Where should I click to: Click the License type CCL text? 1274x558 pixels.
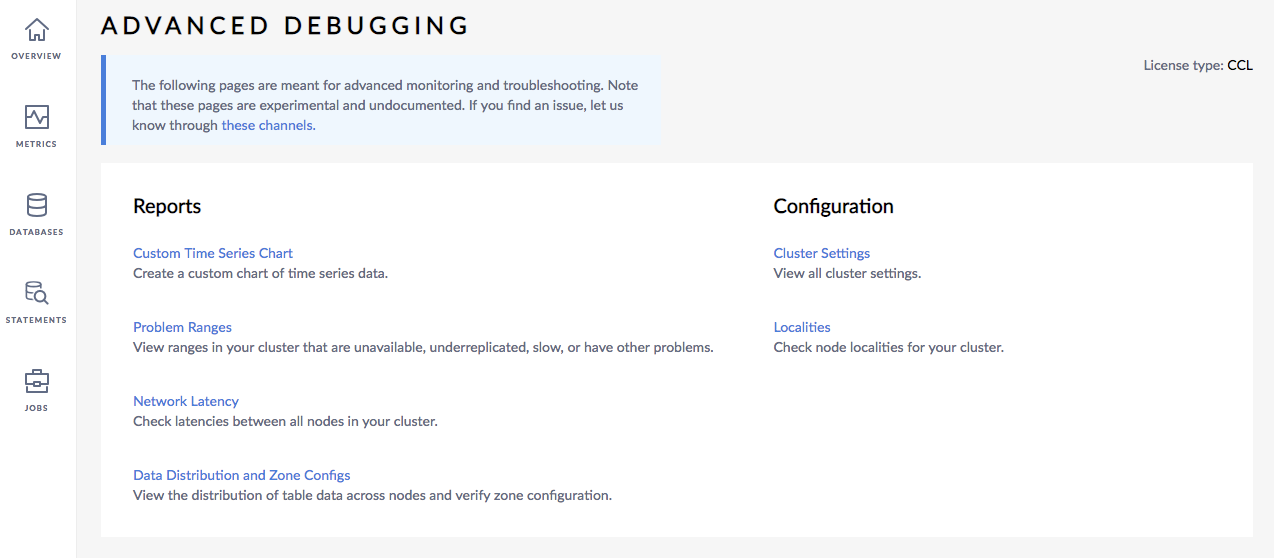tap(1197, 66)
